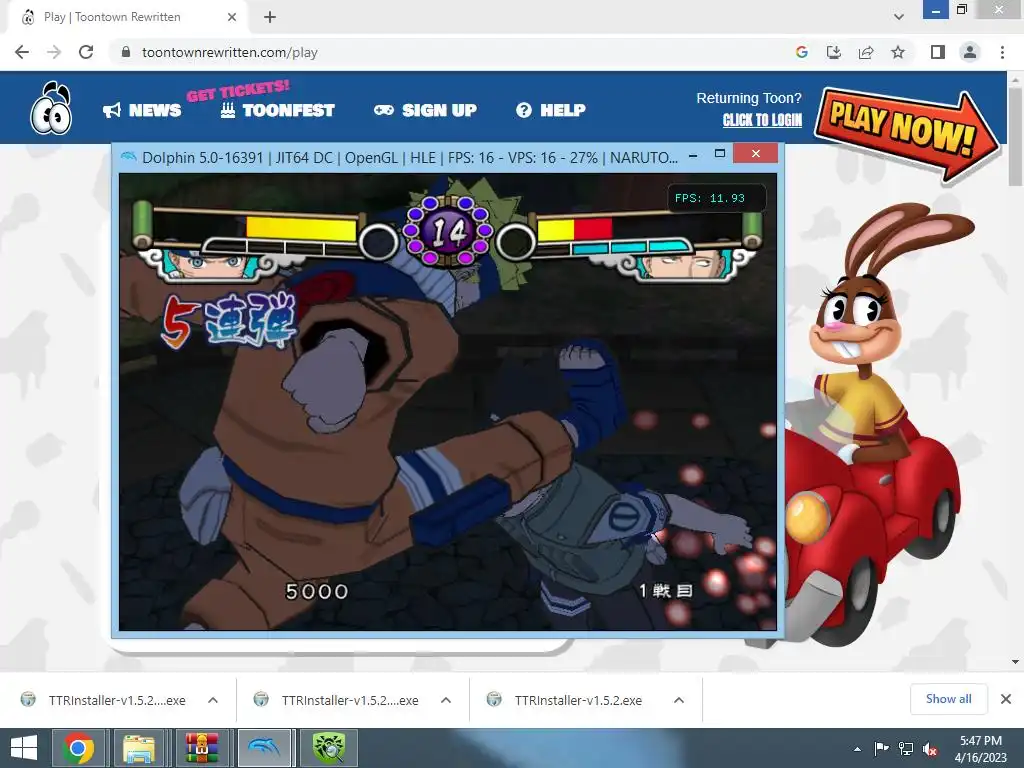Image resolution: width=1024 pixels, height=768 pixels.
Task: Click the 5000 score text in the game
Action: [x=317, y=592]
